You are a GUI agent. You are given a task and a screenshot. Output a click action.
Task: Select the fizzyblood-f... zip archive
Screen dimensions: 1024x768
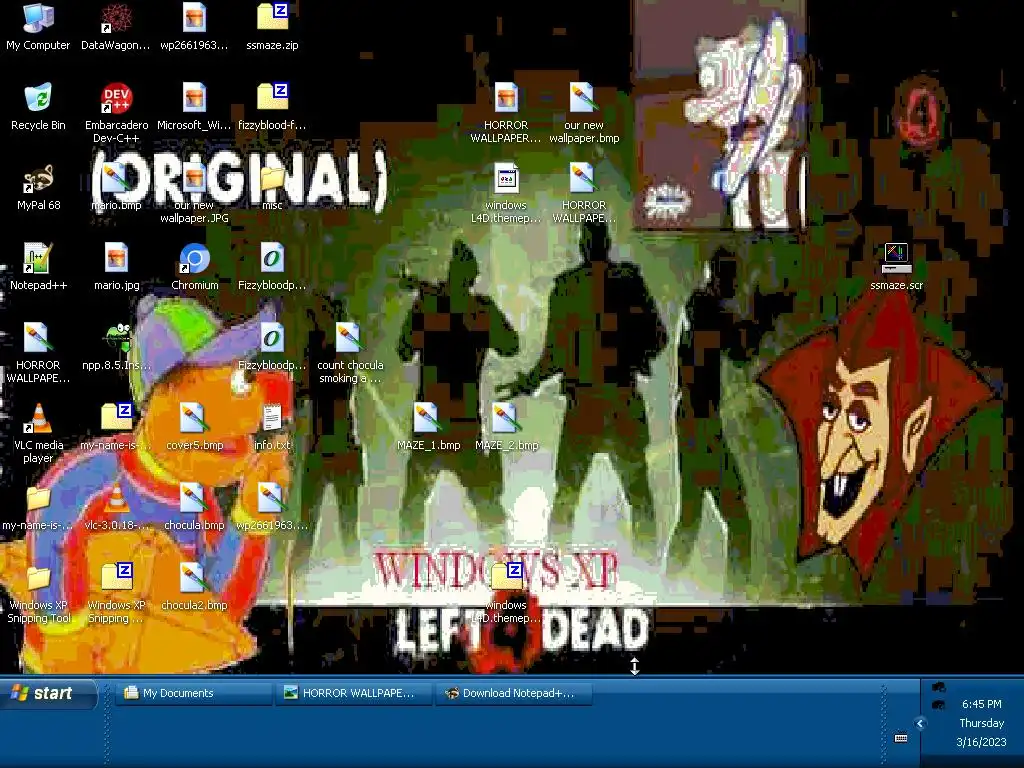(x=272, y=98)
